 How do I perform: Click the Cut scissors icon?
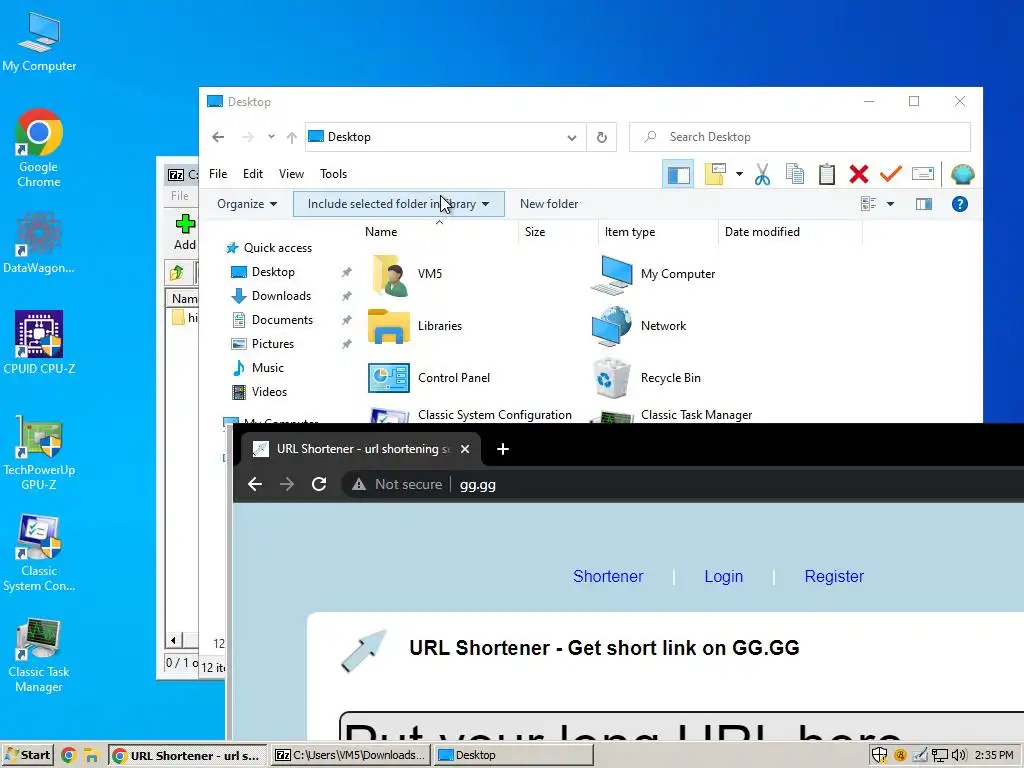[x=762, y=174]
